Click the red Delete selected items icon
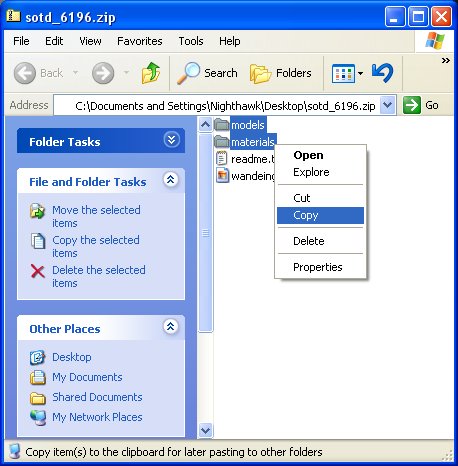This screenshot has height=466, width=458. coord(38,271)
